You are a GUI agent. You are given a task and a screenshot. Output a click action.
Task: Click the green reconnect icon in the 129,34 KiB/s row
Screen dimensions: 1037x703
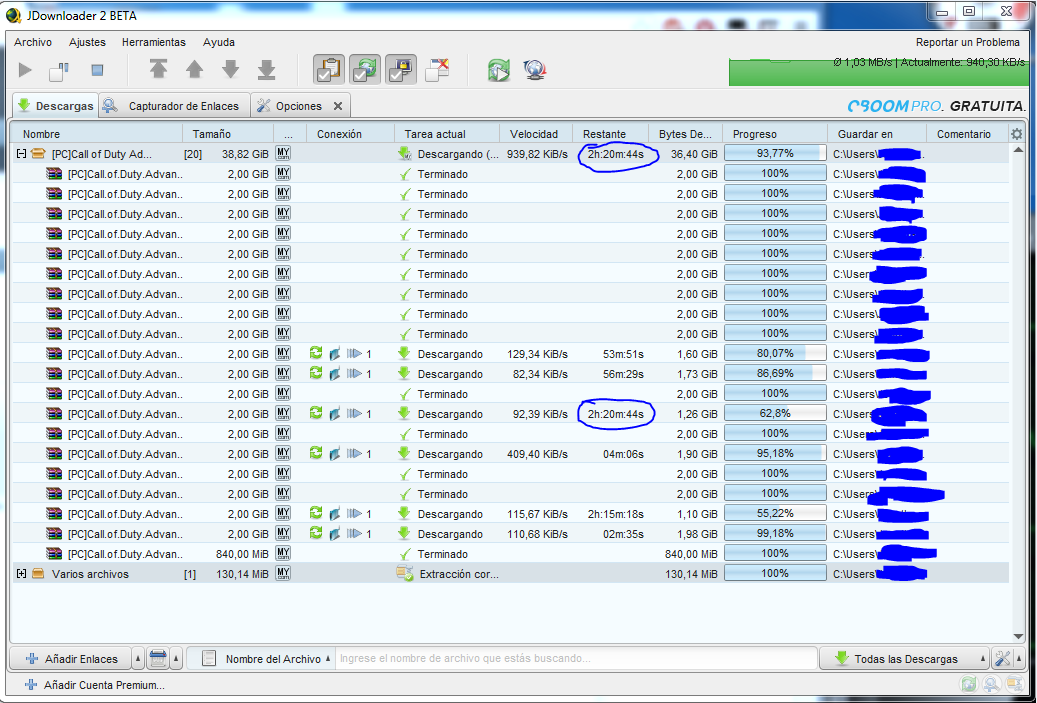316,353
